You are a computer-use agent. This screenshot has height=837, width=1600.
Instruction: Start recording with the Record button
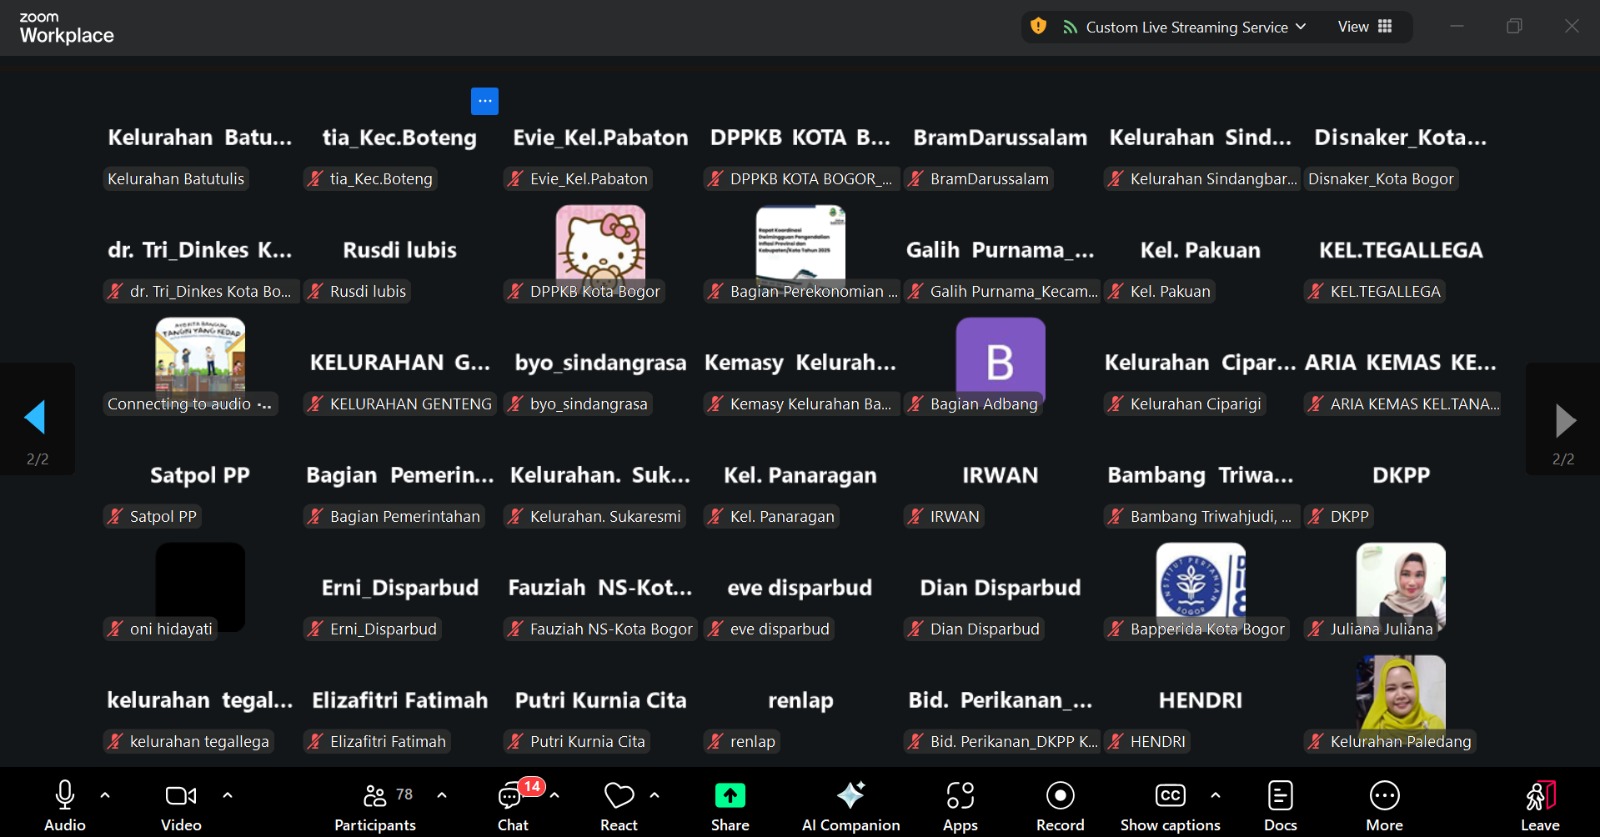pyautogui.click(x=1060, y=806)
